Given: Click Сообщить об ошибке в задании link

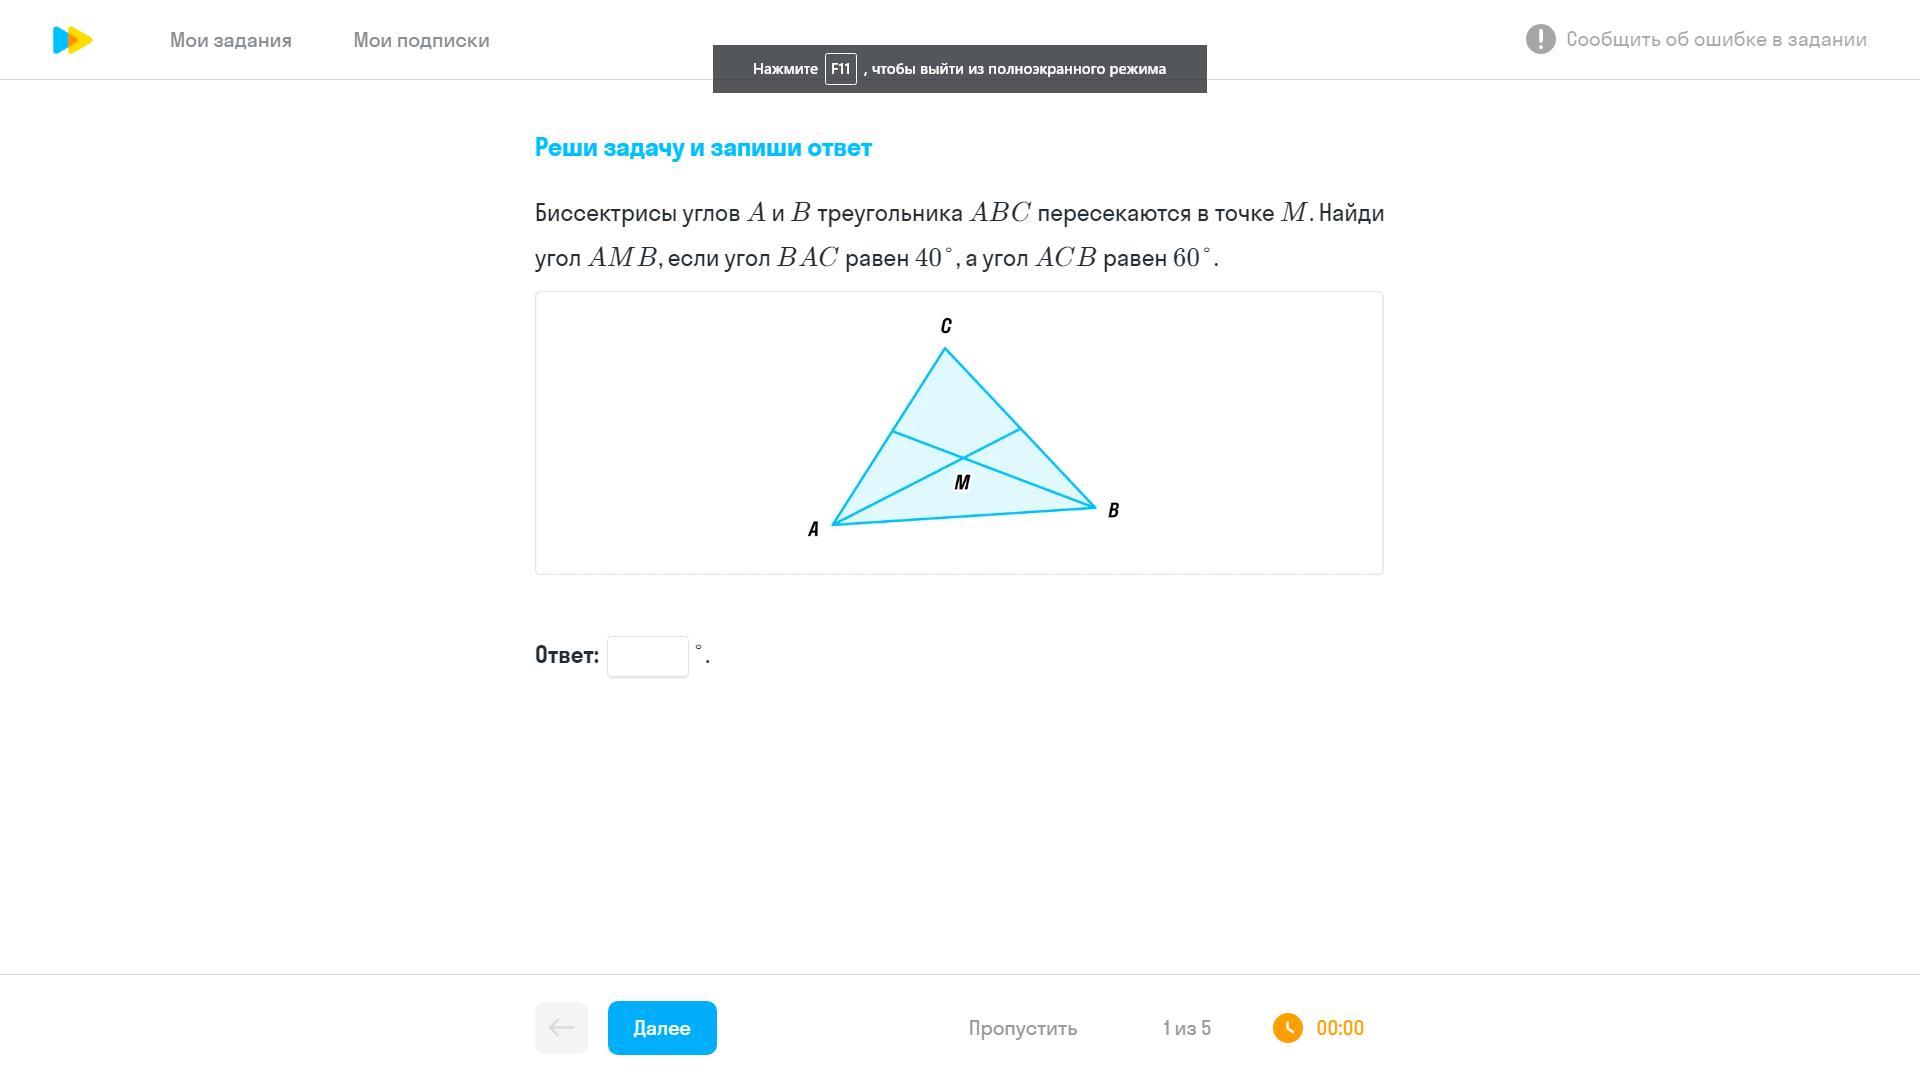Looking at the screenshot, I should click(x=1716, y=39).
